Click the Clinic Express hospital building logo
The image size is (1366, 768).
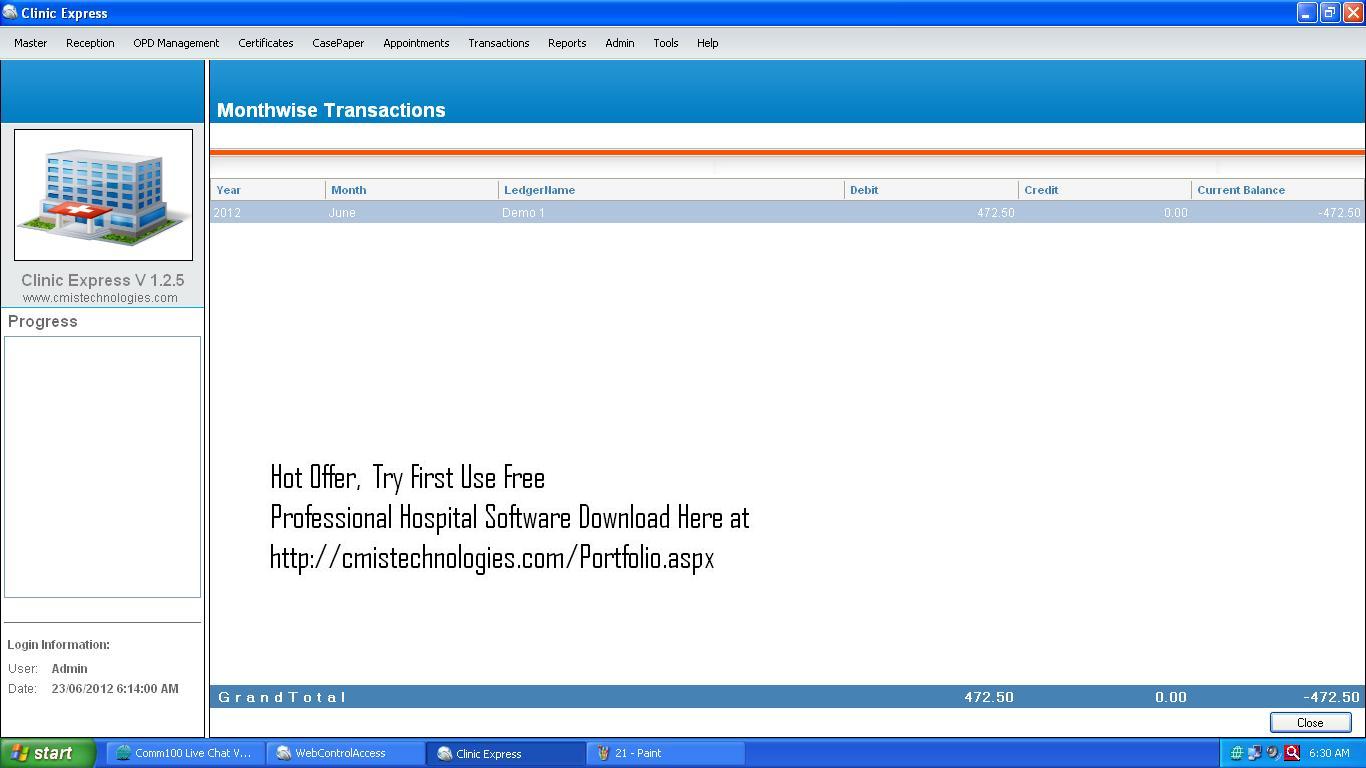103,194
